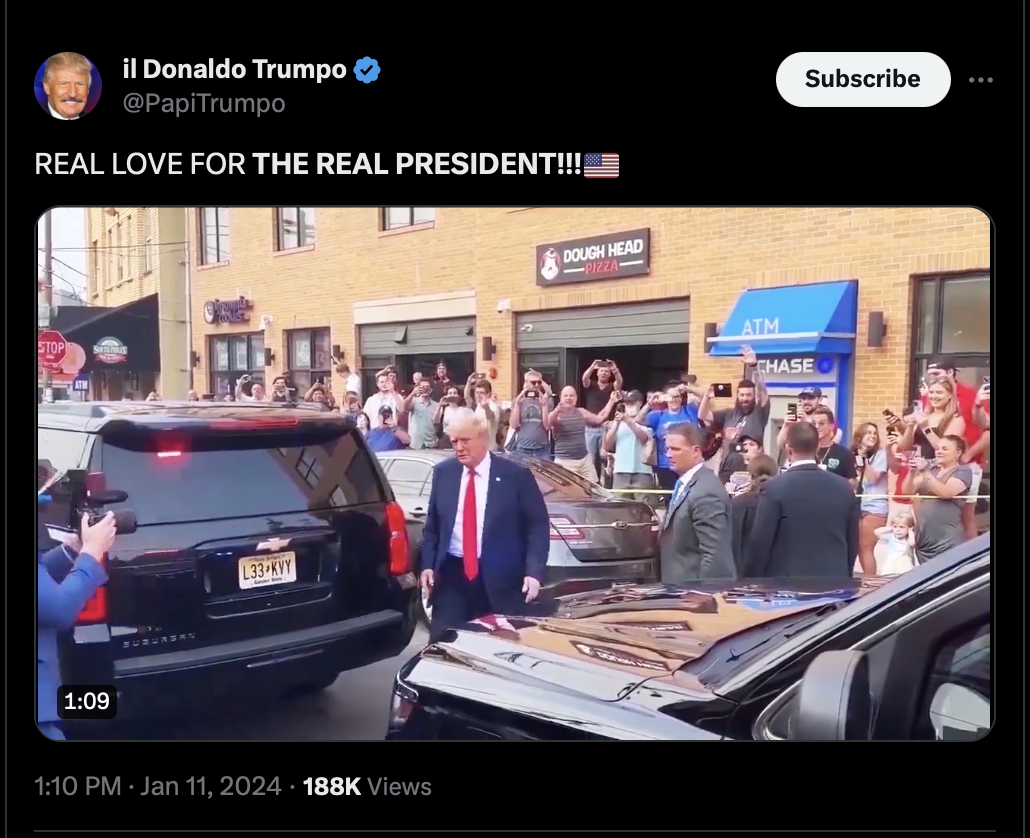Open the 1:10 PM Jan 11, 2024 timestamp

coord(158,786)
